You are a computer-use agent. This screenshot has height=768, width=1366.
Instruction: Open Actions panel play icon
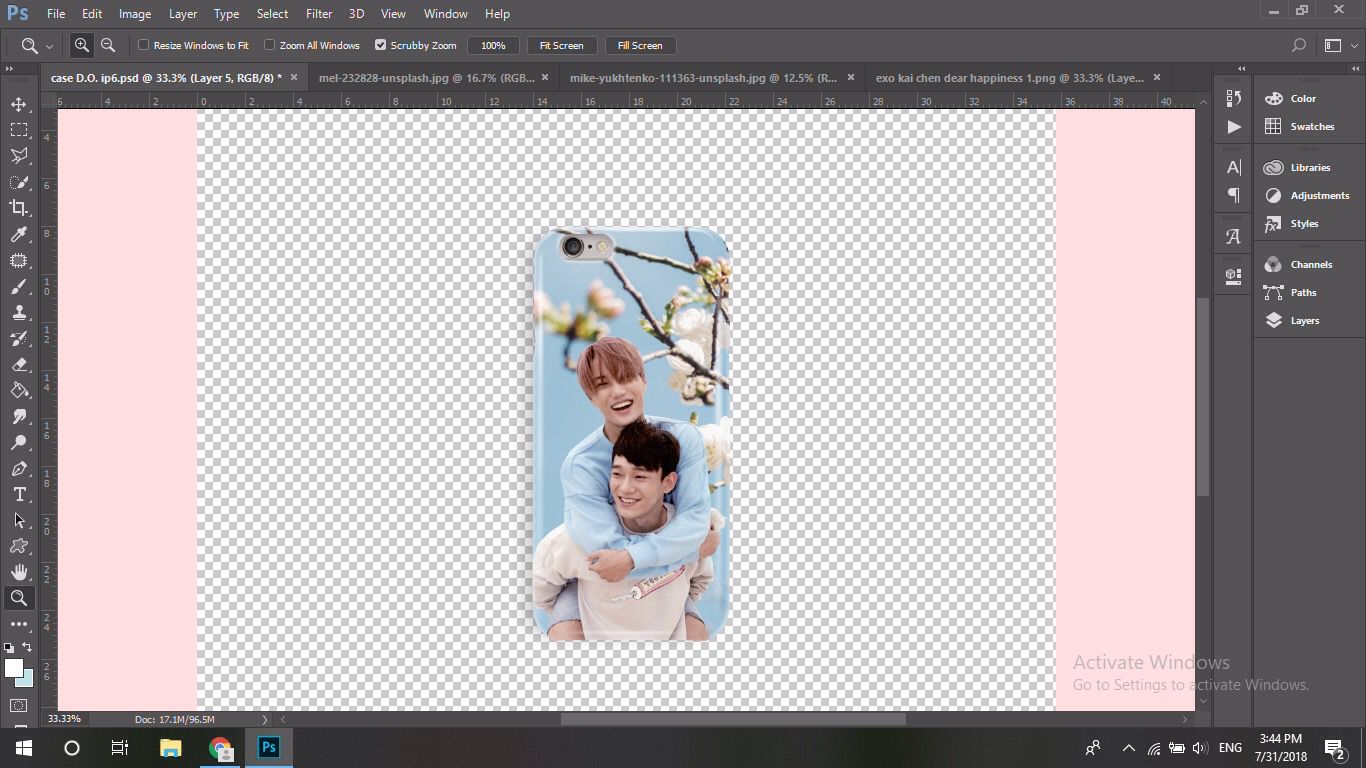1233,127
